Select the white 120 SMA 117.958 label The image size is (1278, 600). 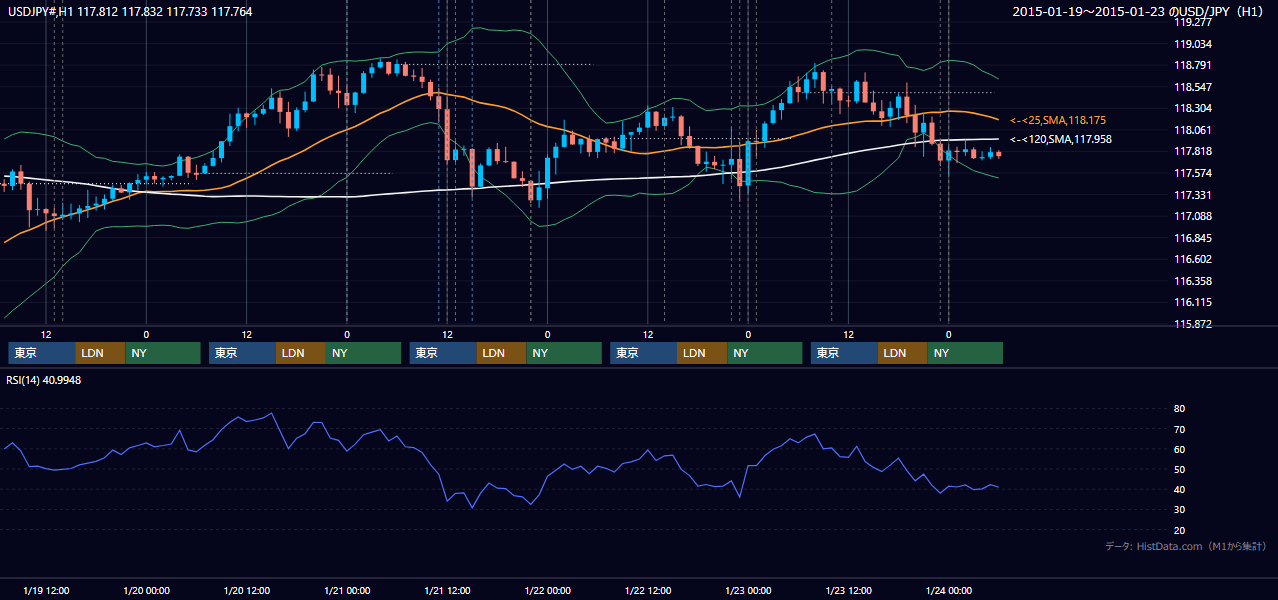[1061, 140]
